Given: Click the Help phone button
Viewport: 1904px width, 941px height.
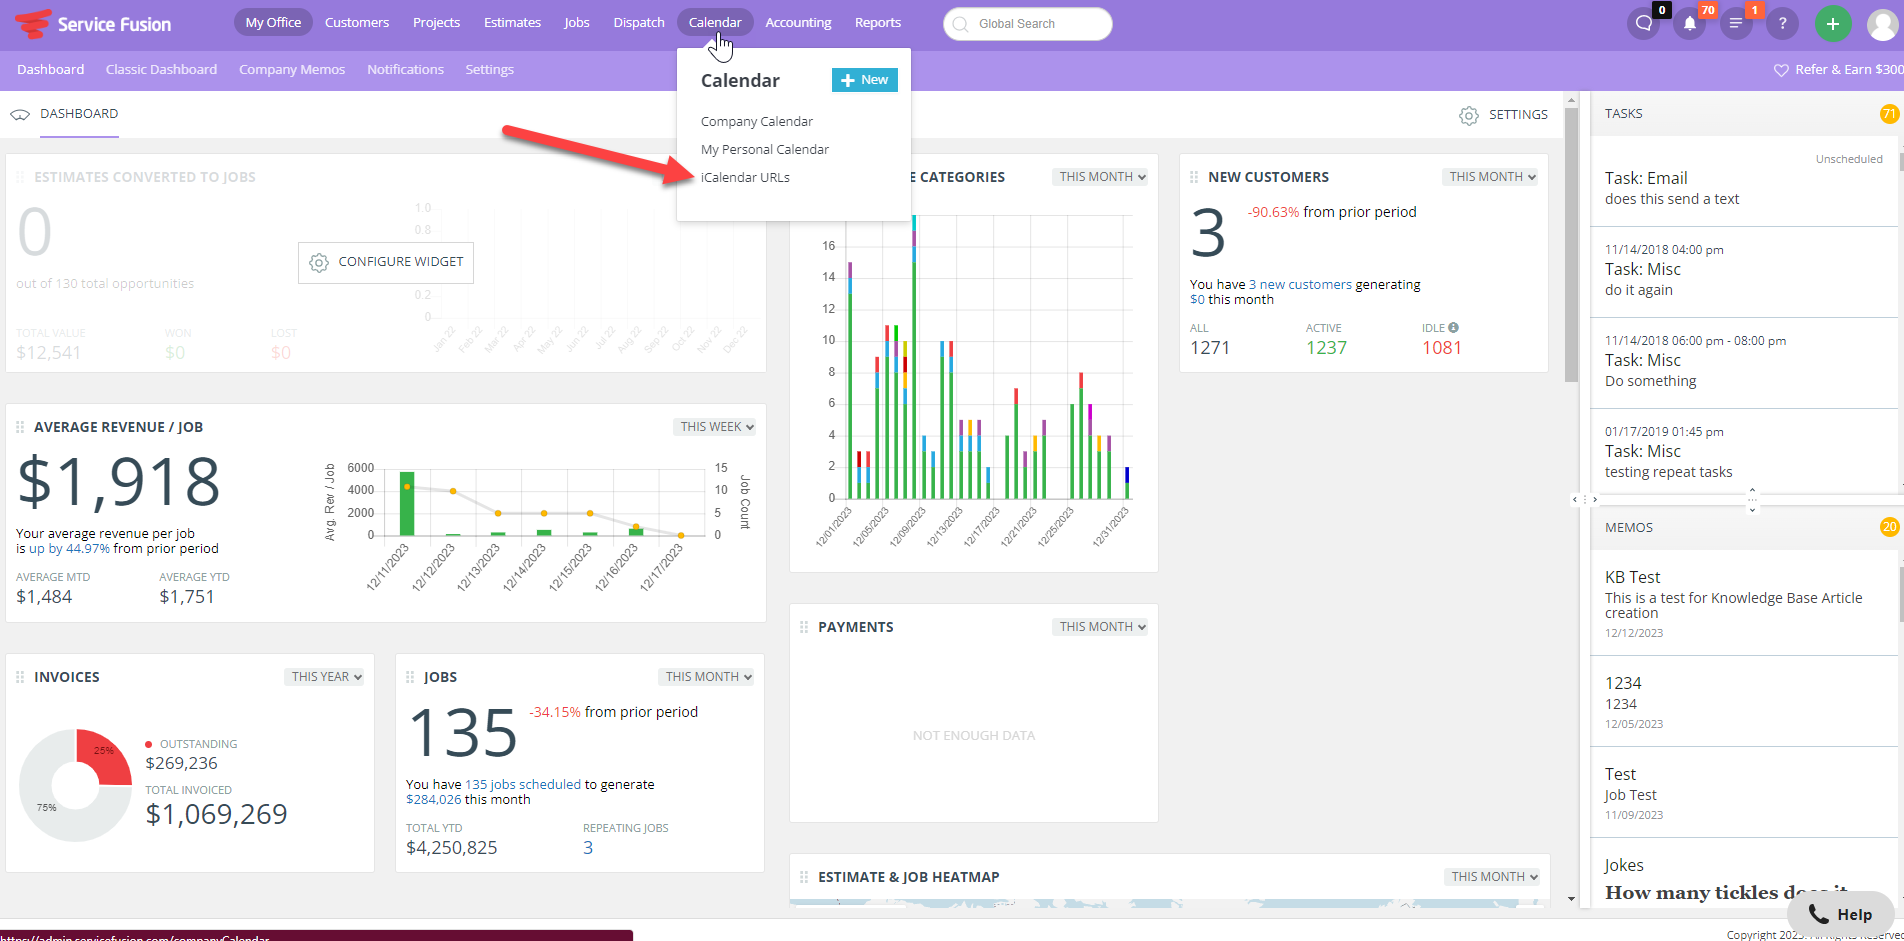Looking at the screenshot, I should [1840, 914].
